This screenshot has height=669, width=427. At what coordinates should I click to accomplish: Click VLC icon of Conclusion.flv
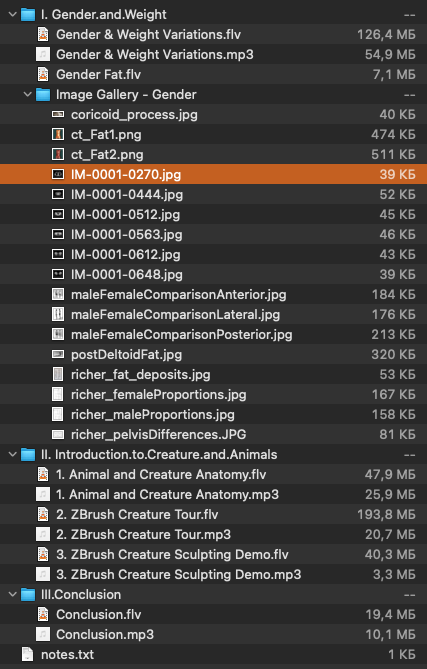(x=43, y=614)
